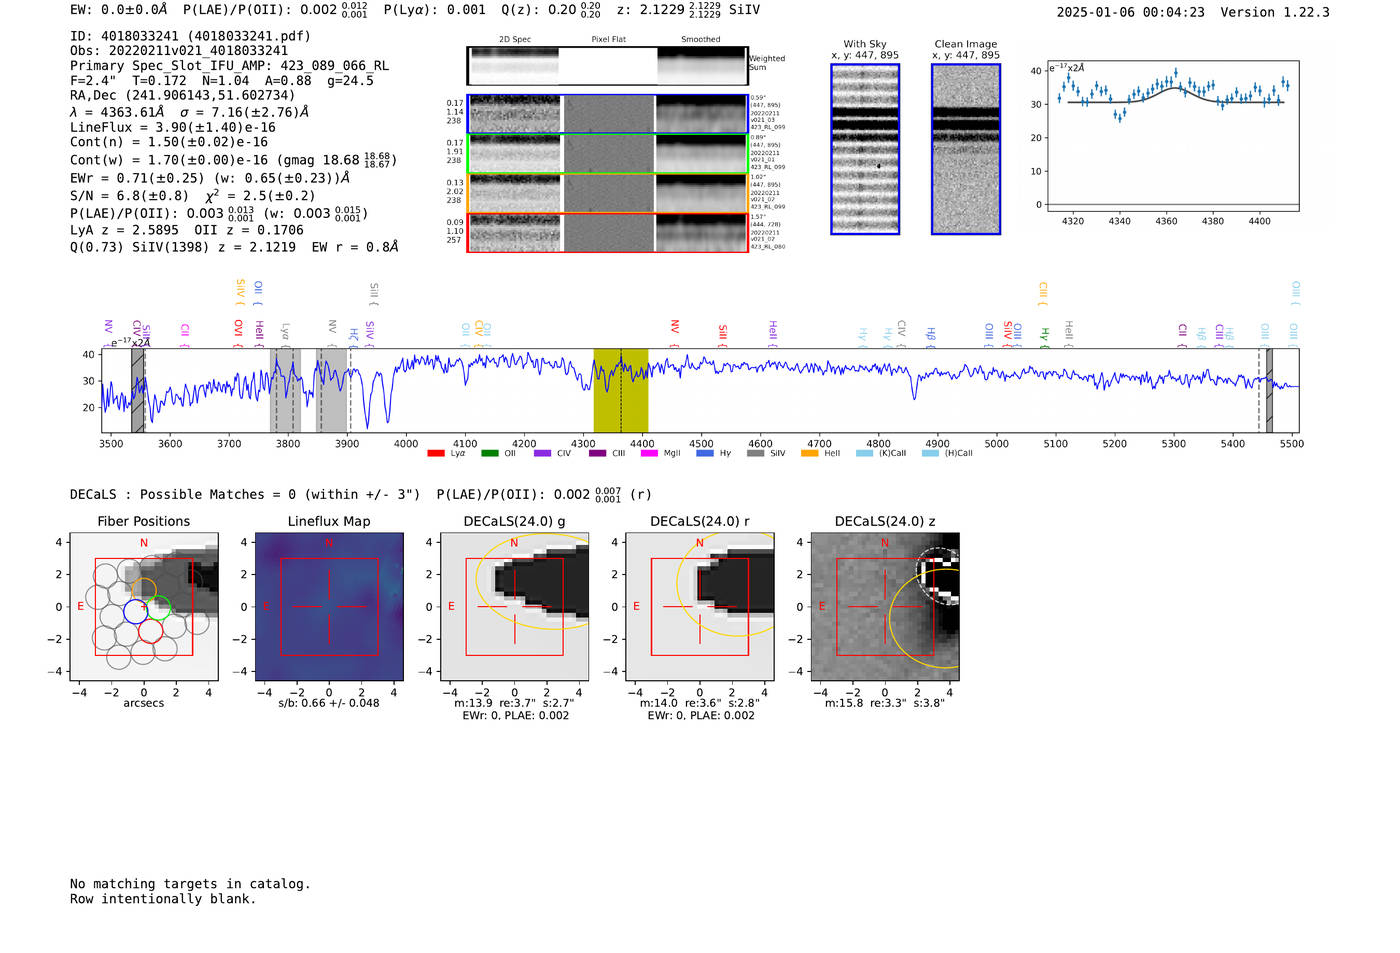Screen dimensions: 1400x953
Task: Click the OII green legend swatch
Action: 489,453
